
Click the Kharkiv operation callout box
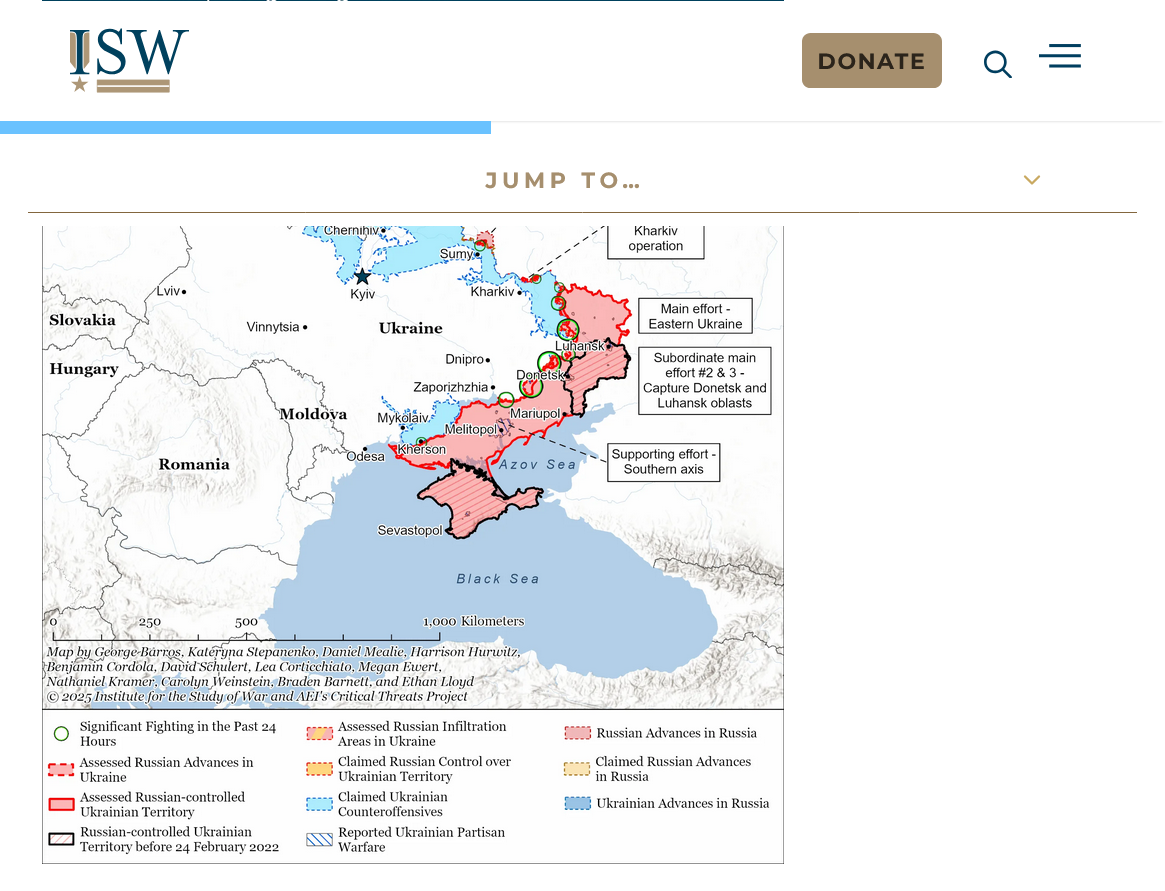click(655, 240)
